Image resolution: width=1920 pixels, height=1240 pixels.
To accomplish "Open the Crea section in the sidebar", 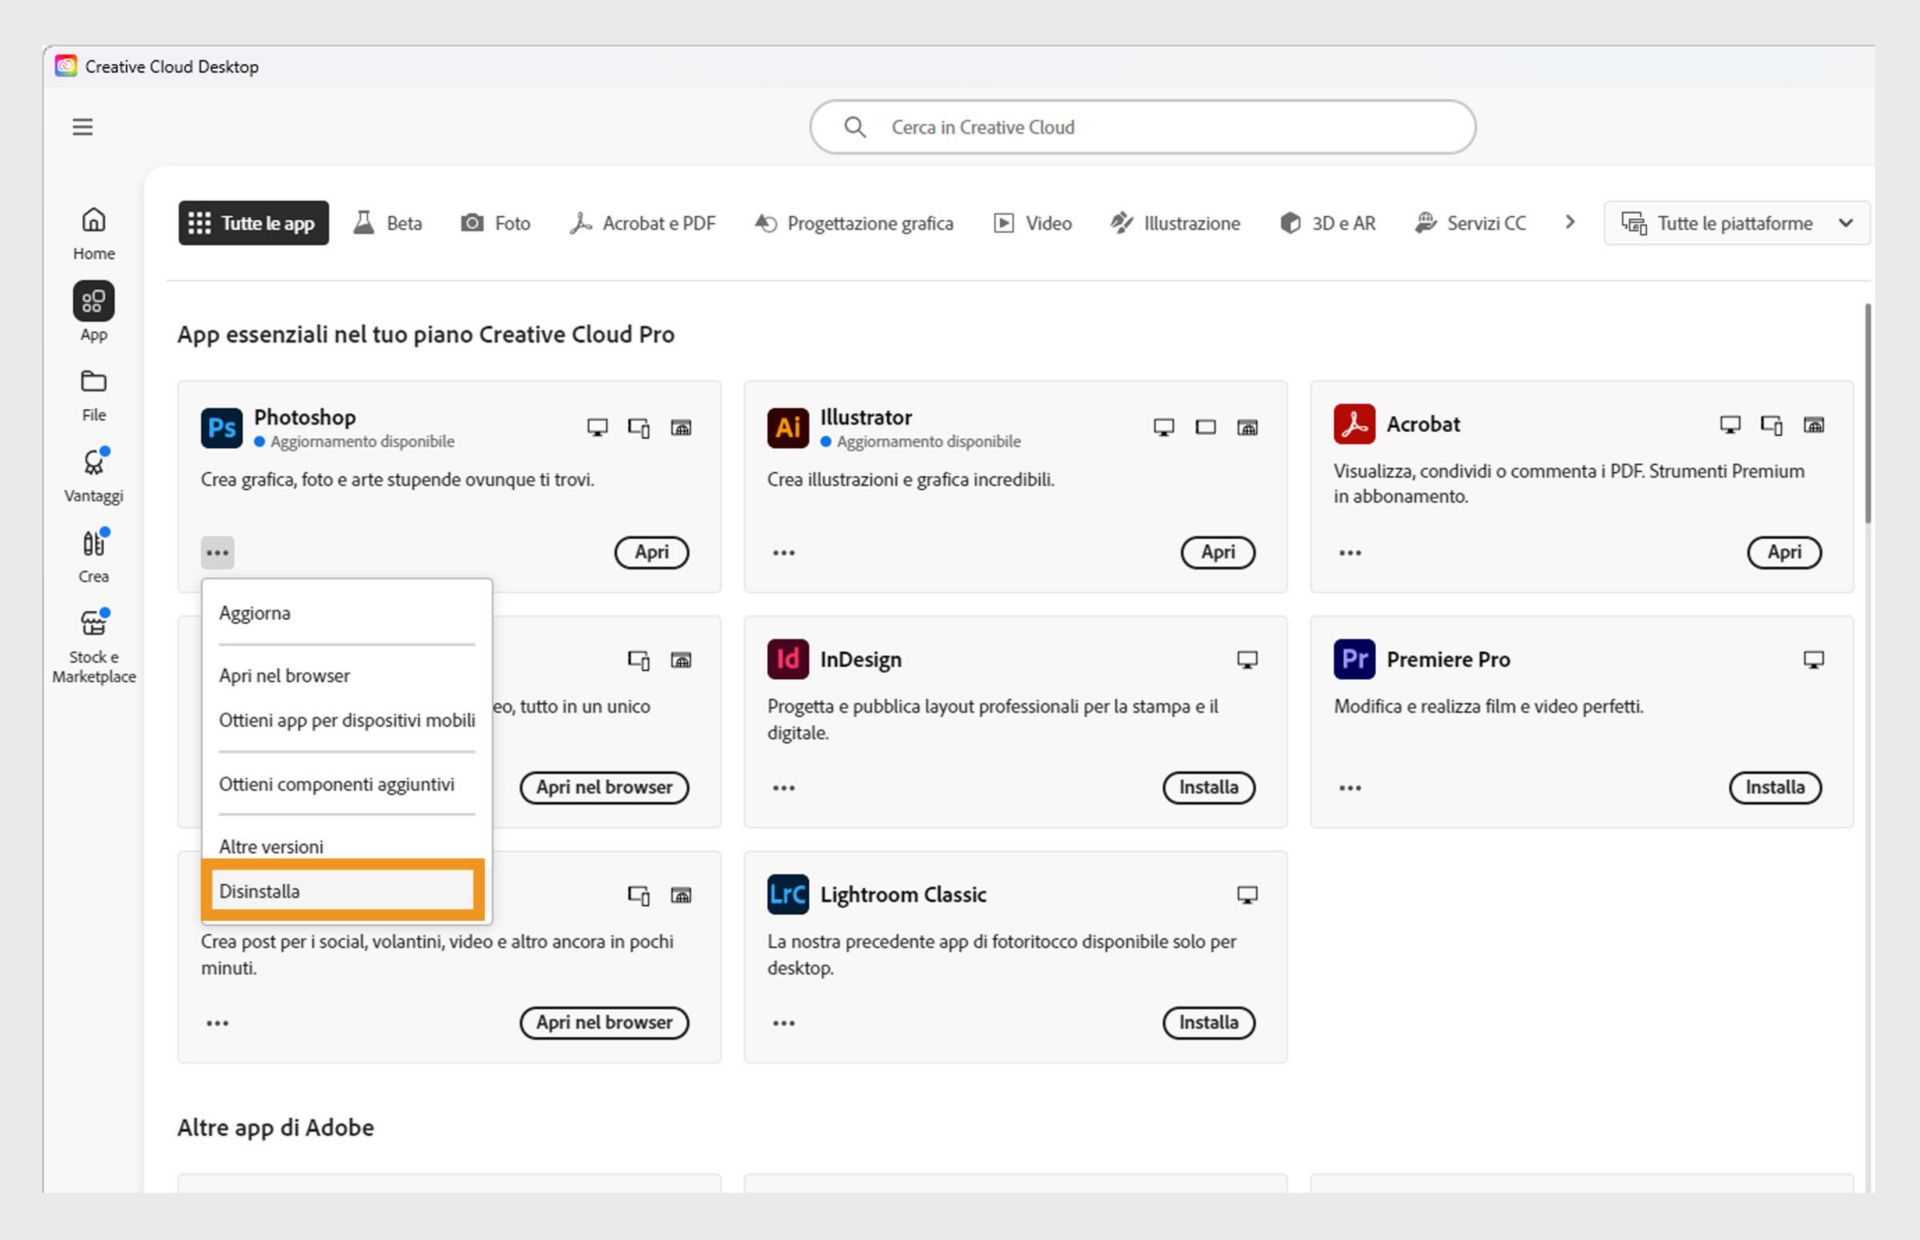I will click(x=92, y=545).
